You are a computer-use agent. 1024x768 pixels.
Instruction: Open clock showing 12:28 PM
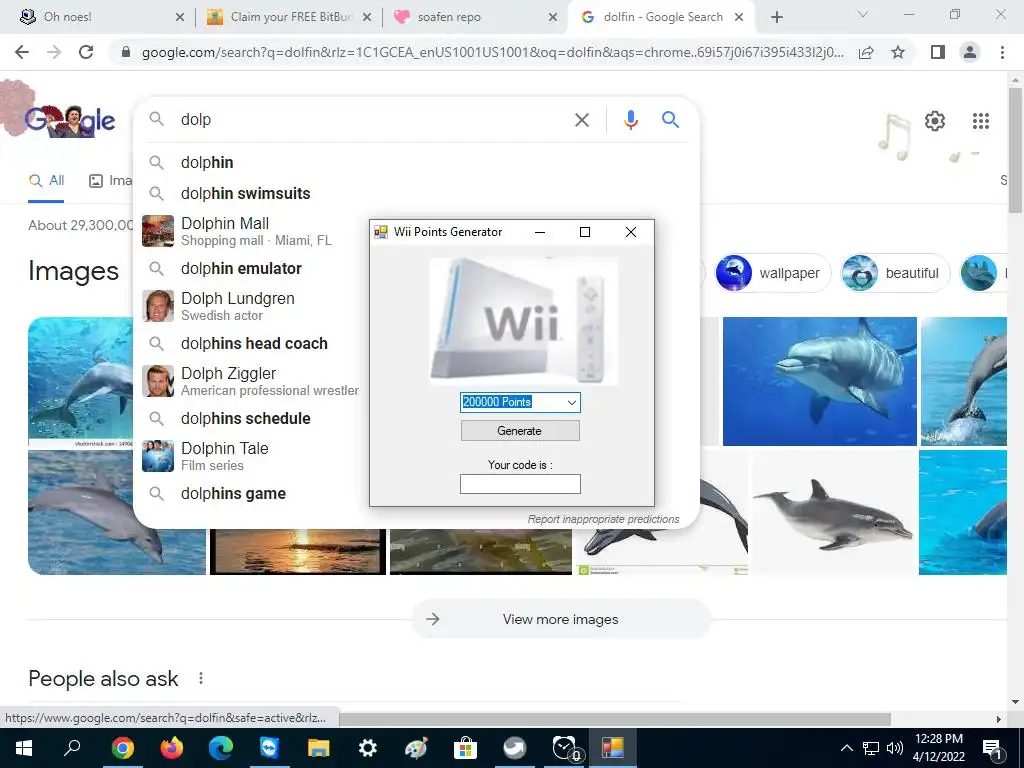pyautogui.click(x=938, y=748)
